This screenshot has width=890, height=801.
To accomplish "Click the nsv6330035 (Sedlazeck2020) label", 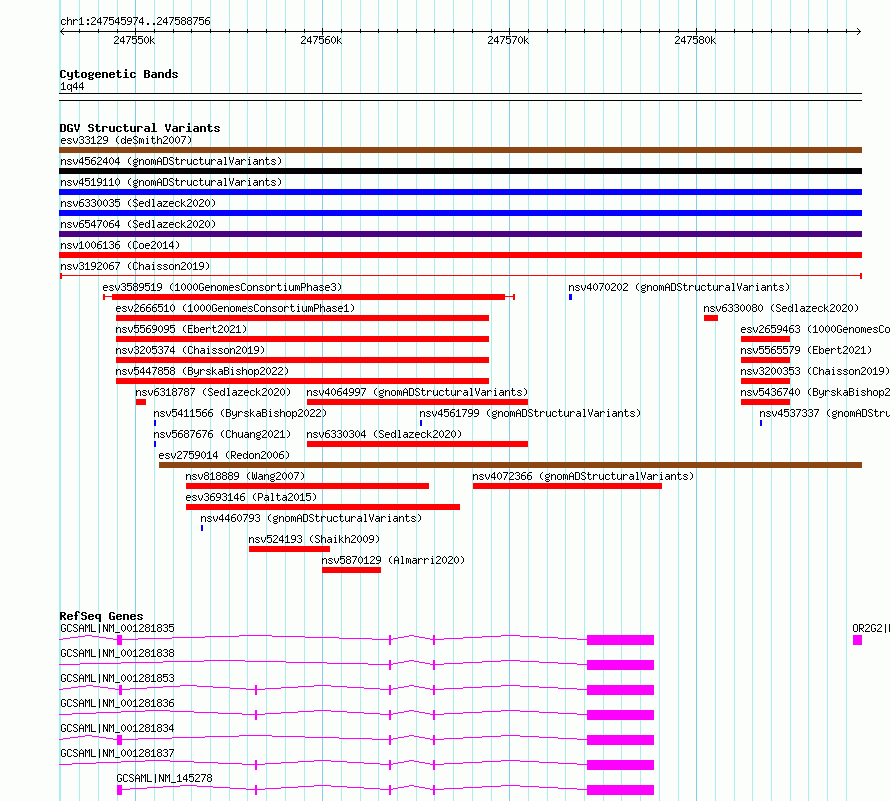I will [138, 203].
